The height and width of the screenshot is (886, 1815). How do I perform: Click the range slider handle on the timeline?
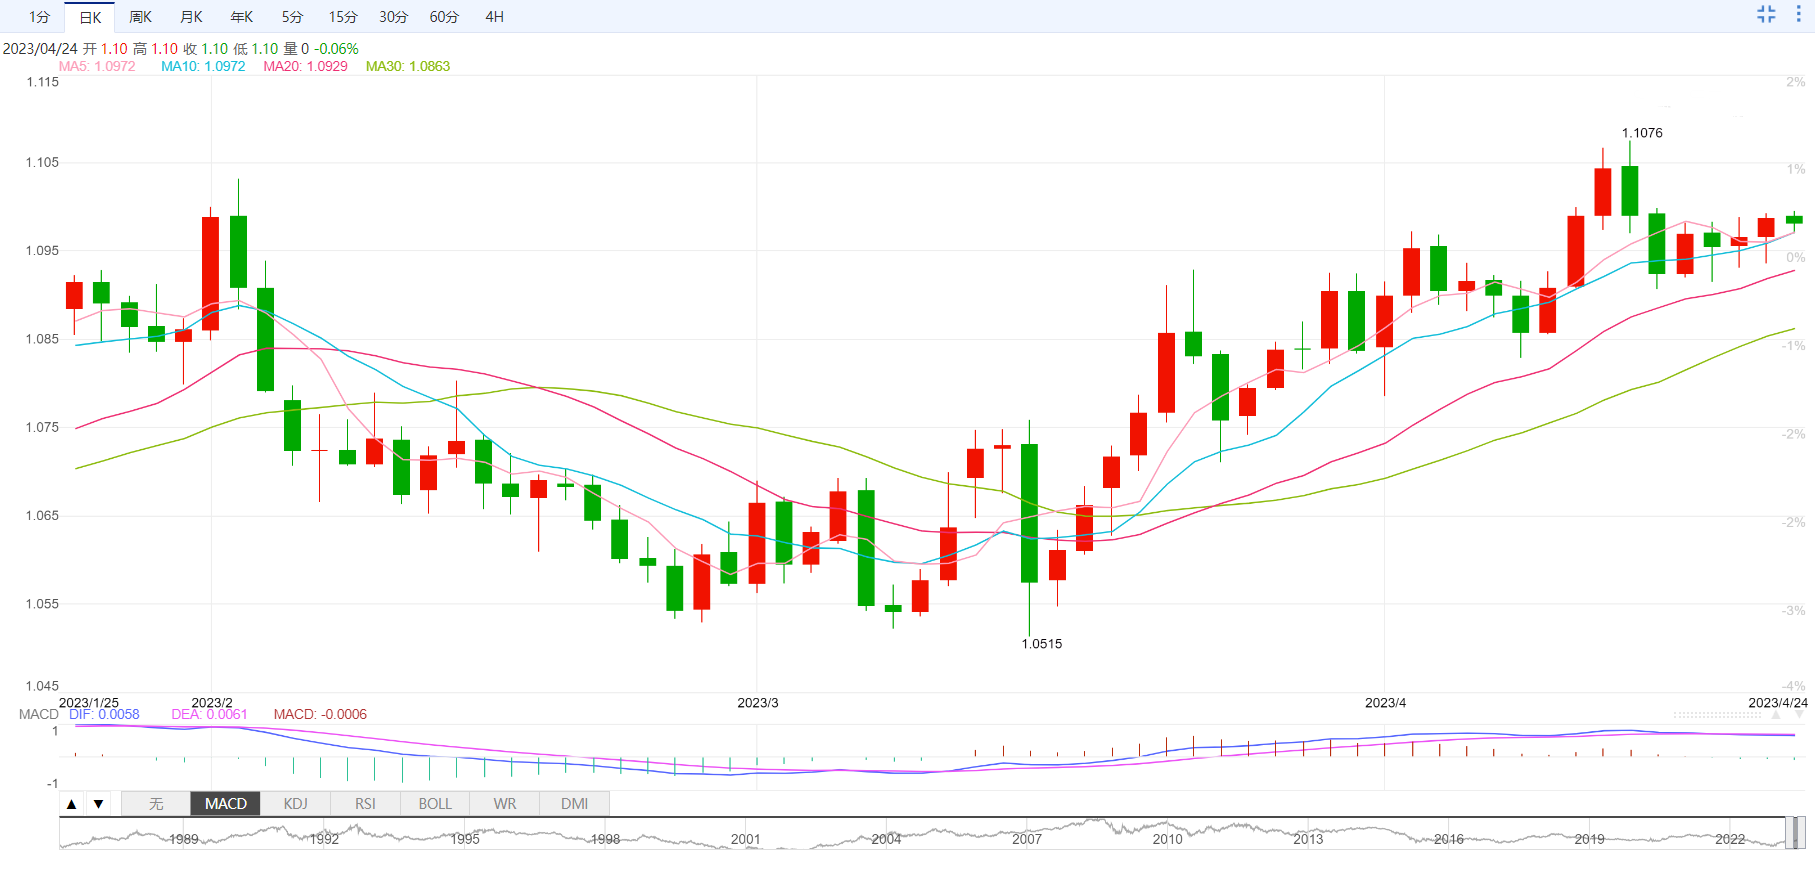(1795, 833)
